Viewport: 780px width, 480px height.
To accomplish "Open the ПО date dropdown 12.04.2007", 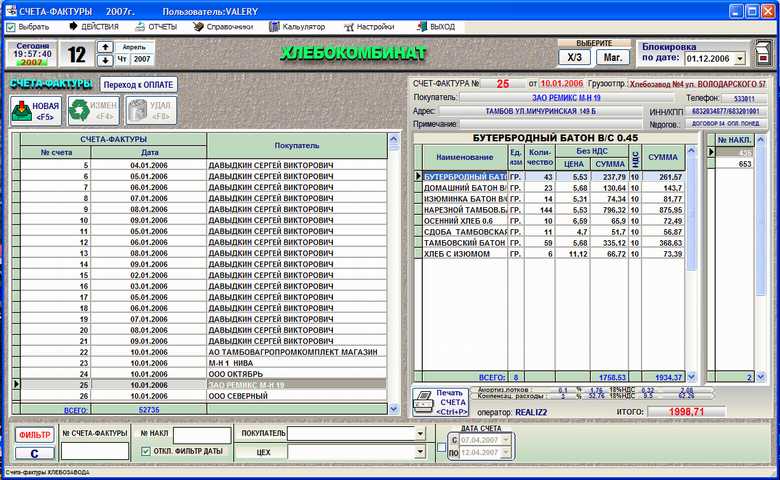I will point(506,452).
